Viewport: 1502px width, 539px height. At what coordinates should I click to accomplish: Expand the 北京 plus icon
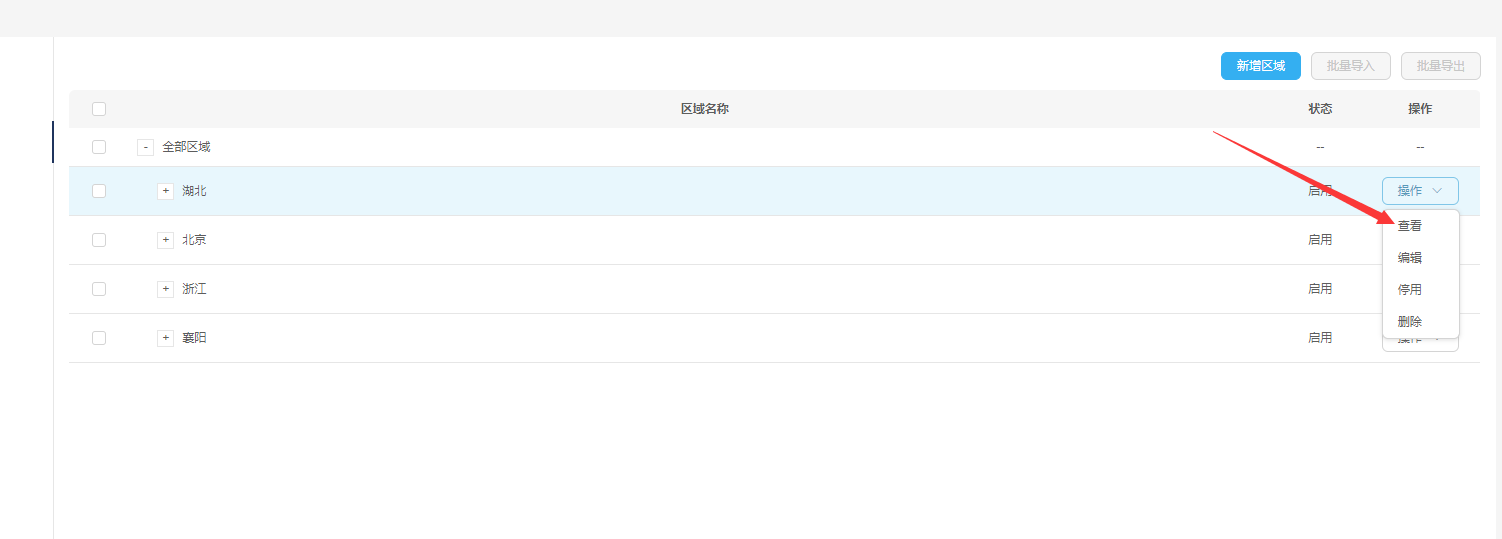166,240
